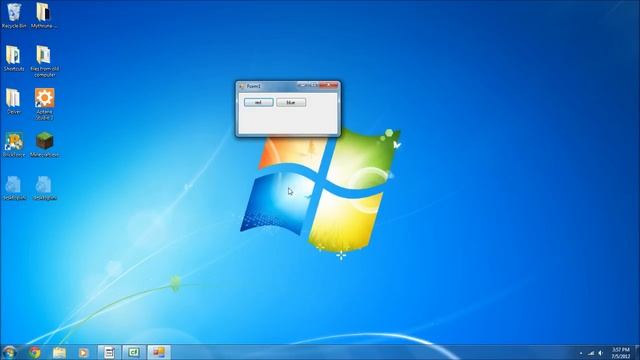Select Files from old computer folder
This screenshot has height=360, width=640.
click(44, 61)
